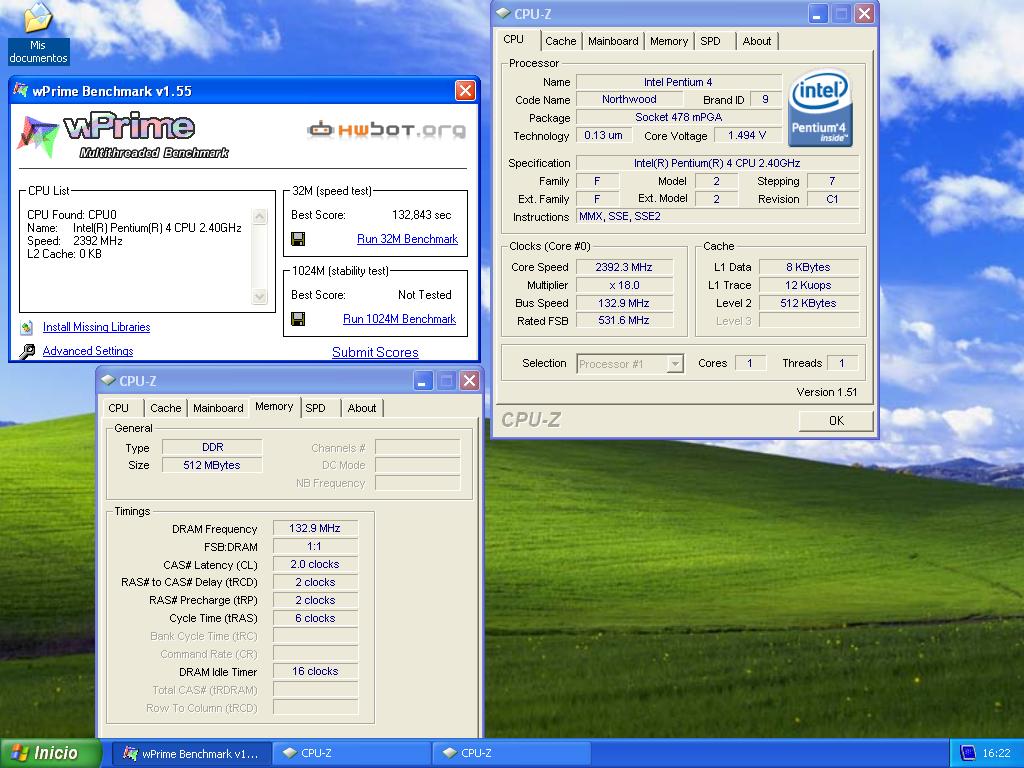
Task: Click DRAM Frequency value 132.9 MHz
Action: [x=315, y=528]
